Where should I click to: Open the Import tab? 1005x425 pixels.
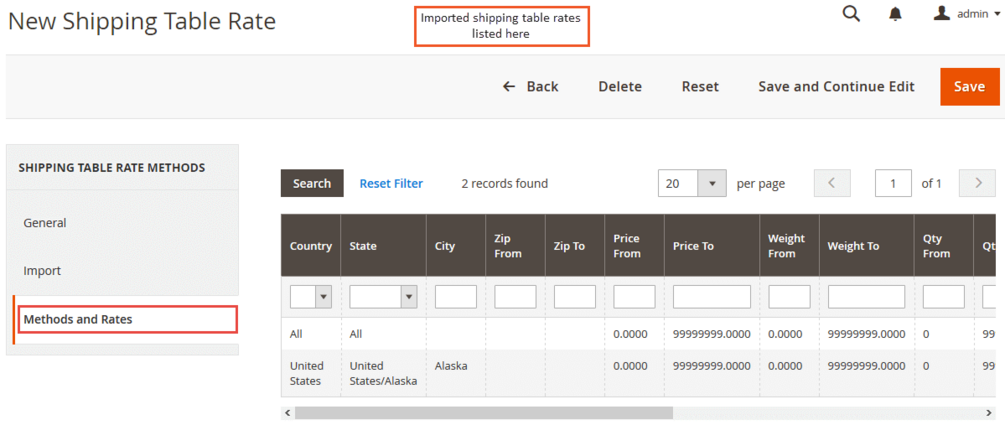42,271
